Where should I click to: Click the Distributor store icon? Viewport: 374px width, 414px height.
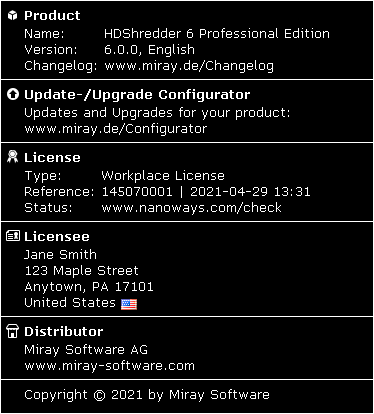(x=13, y=331)
